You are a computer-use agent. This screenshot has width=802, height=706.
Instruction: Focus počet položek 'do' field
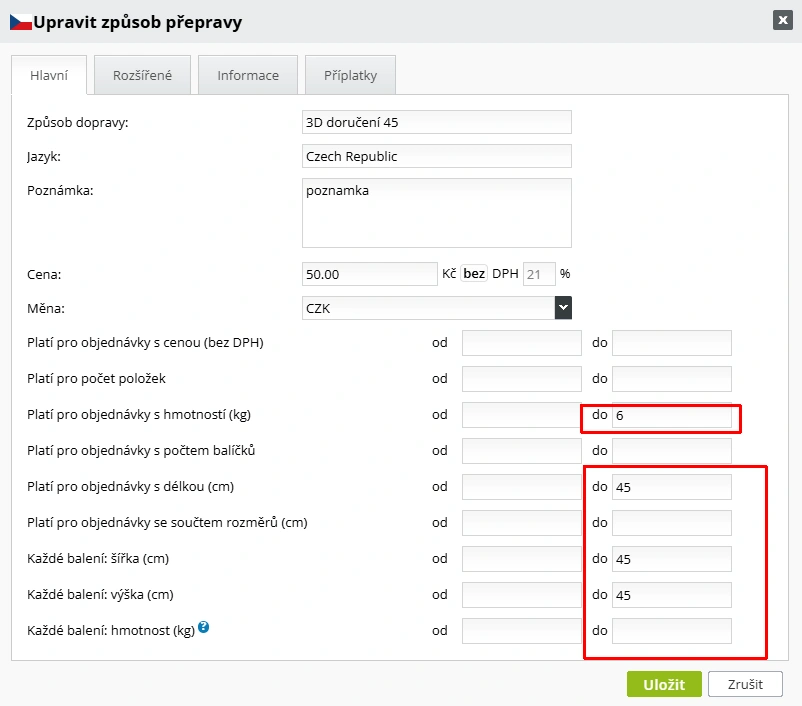(672, 379)
